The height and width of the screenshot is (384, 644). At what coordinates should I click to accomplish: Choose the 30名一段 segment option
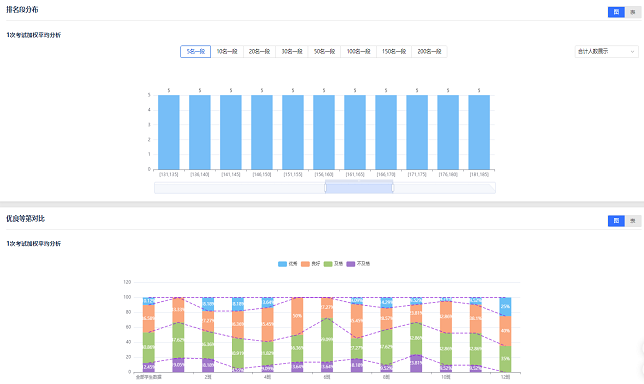point(292,51)
